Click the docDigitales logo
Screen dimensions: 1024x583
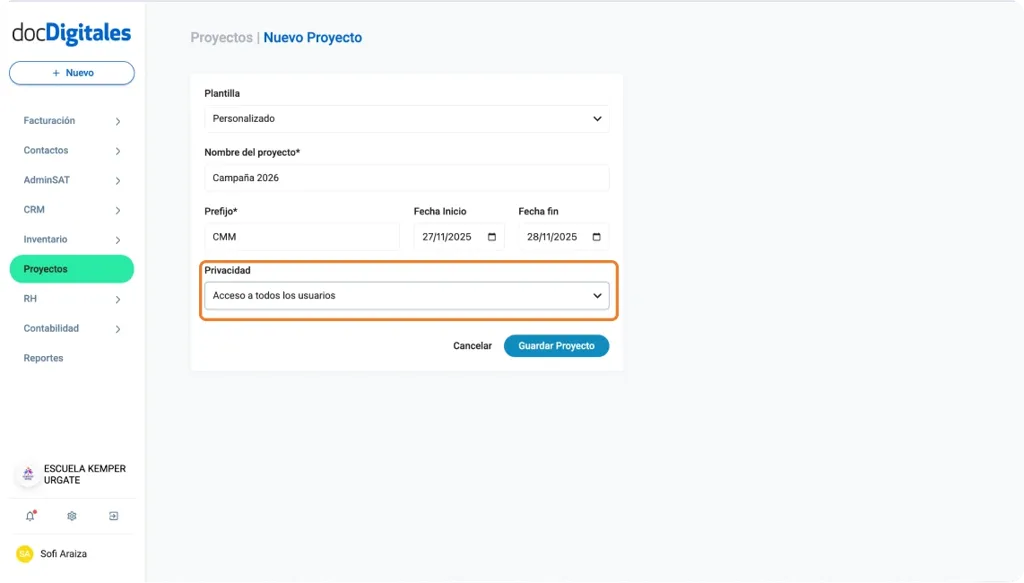70,33
